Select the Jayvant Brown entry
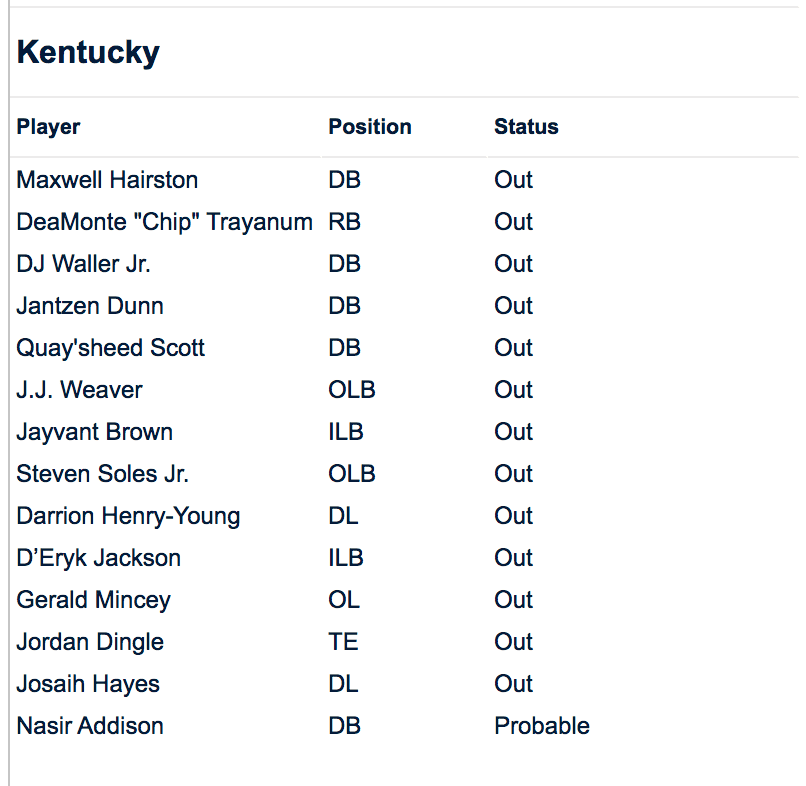The height and width of the screenshot is (786, 806). tap(94, 432)
